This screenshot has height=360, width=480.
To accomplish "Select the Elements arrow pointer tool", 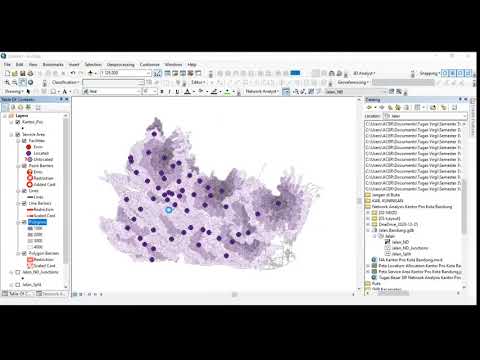I will [x=28, y=91].
